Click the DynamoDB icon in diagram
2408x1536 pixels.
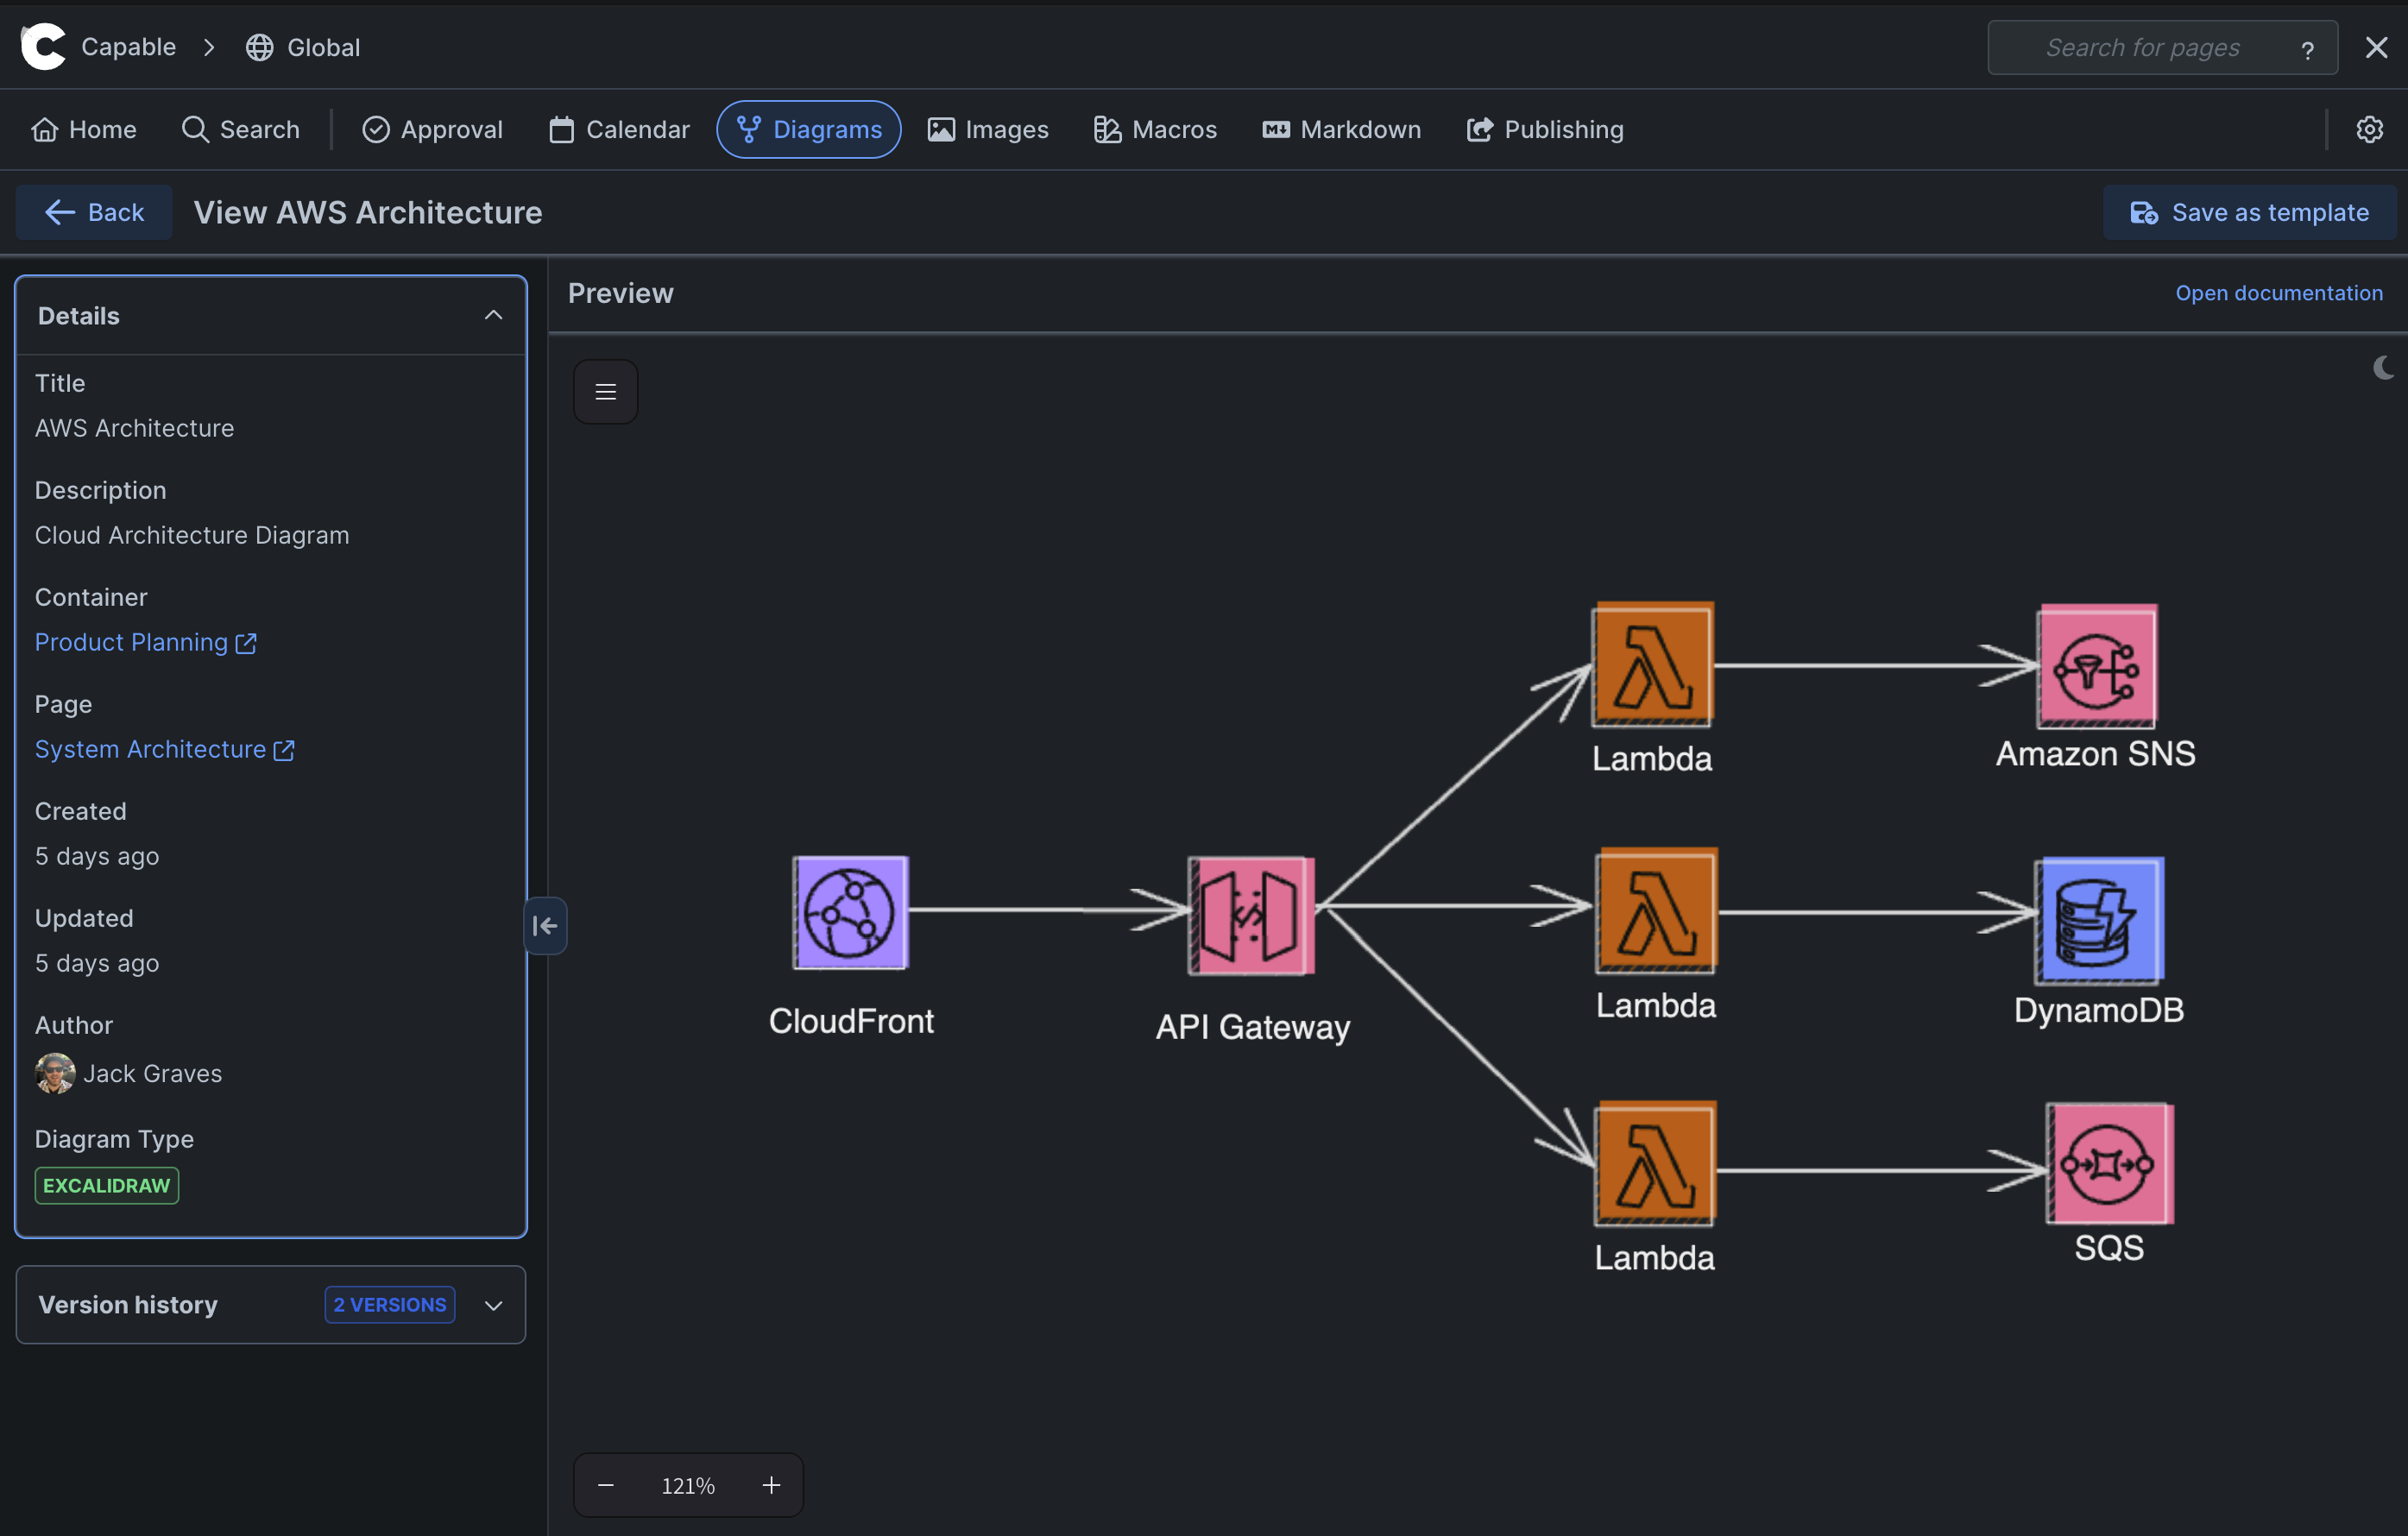tap(2099, 920)
